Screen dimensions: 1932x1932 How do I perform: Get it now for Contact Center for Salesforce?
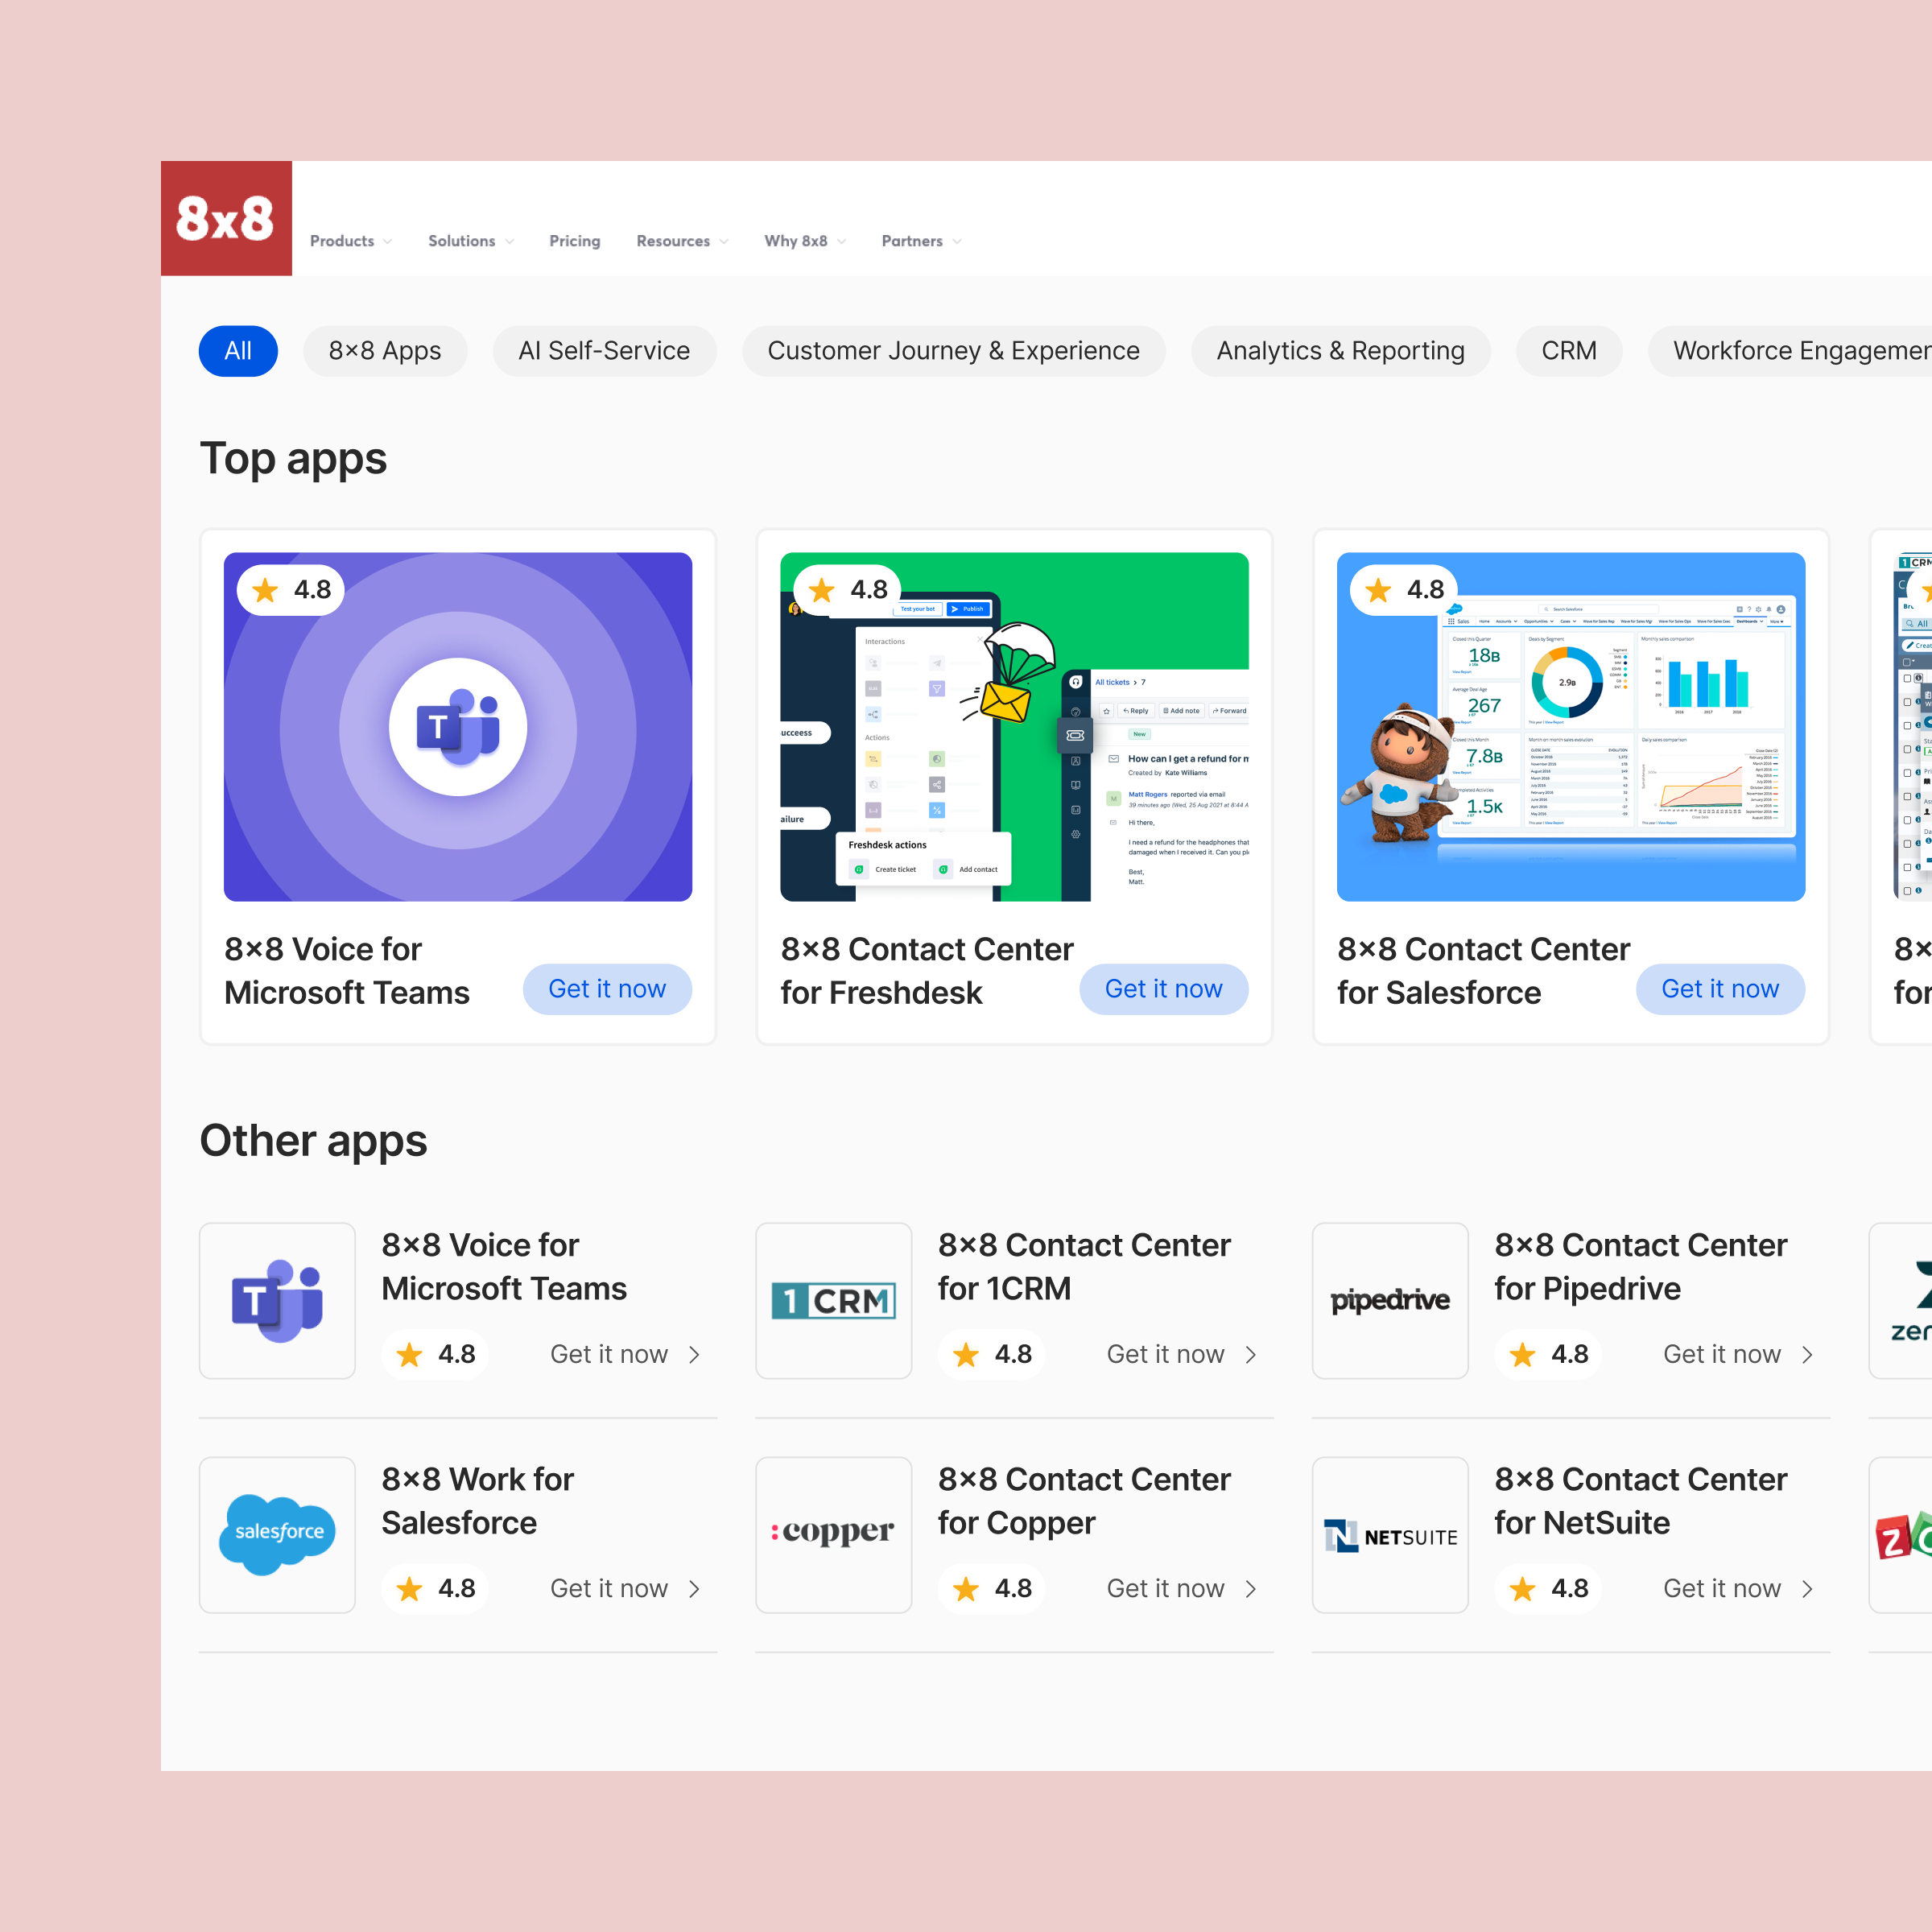coord(1720,989)
